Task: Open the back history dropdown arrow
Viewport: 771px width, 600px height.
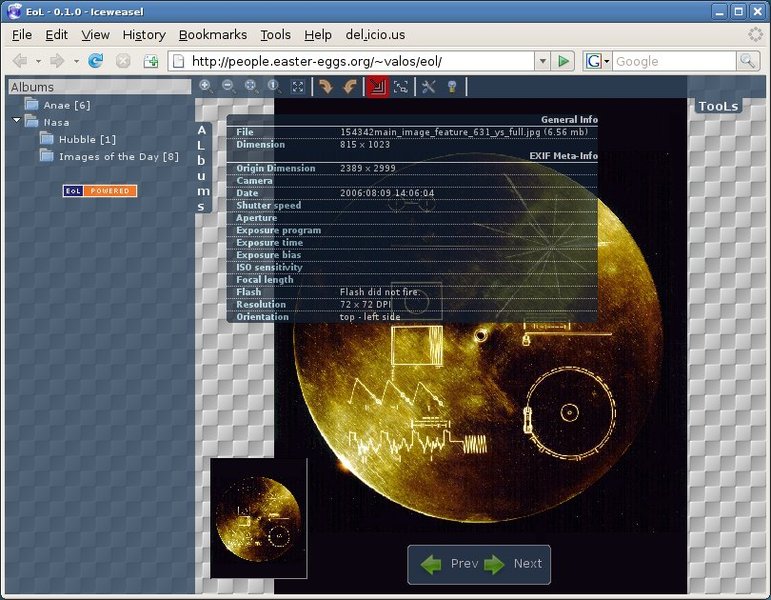Action: (x=38, y=61)
